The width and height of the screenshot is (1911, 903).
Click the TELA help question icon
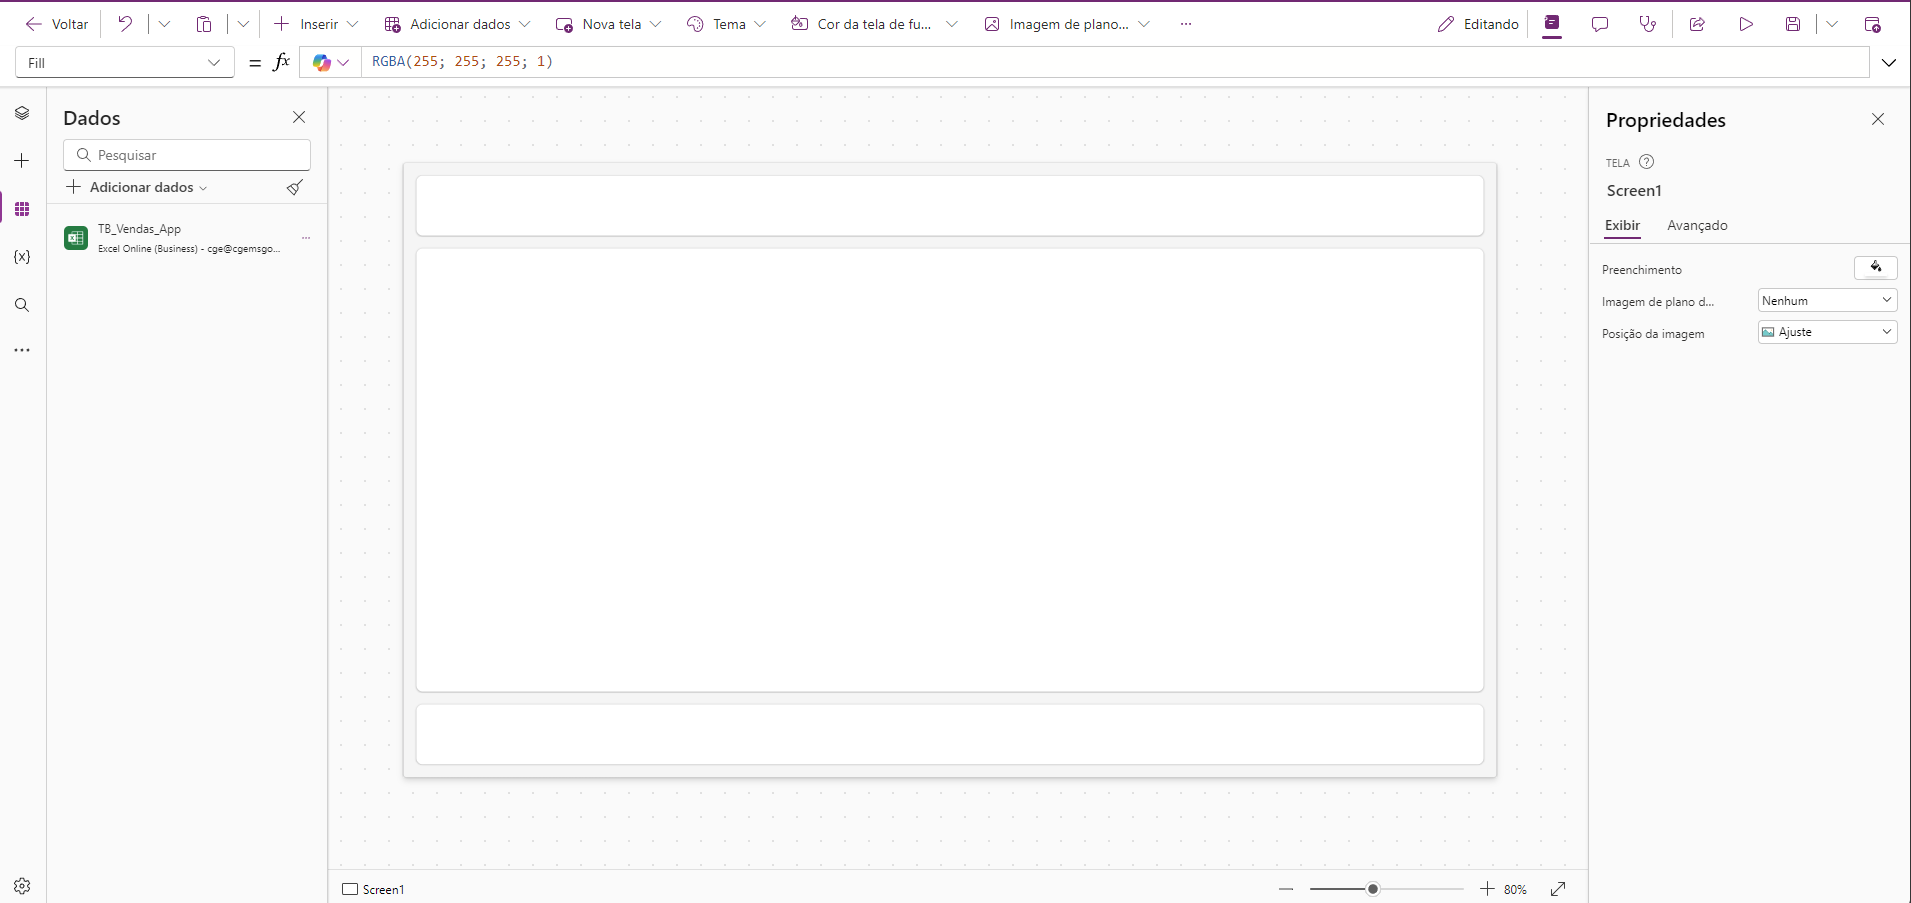tap(1646, 162)
